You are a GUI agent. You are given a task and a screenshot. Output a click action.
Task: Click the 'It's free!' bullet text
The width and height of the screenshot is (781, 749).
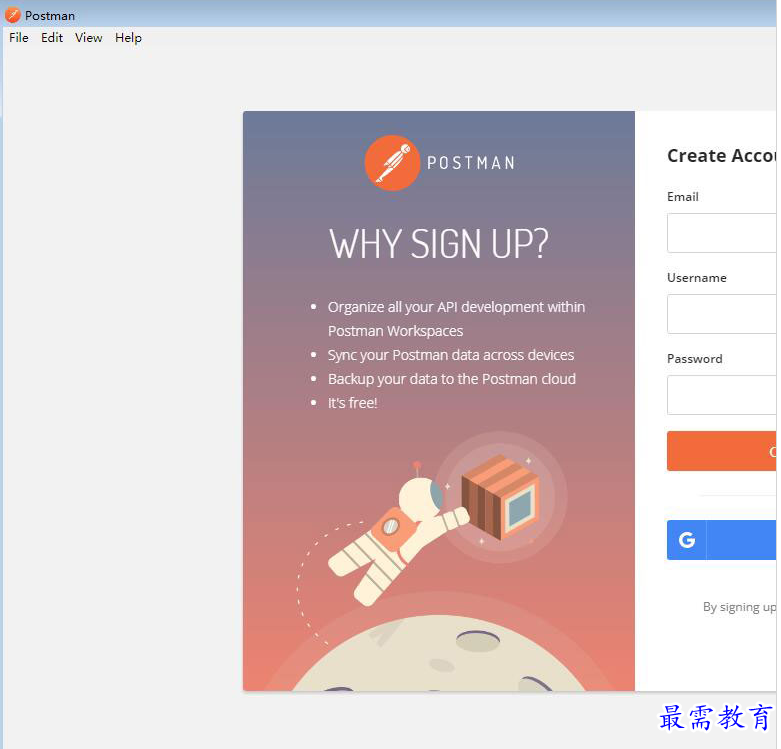click(353, 403)
